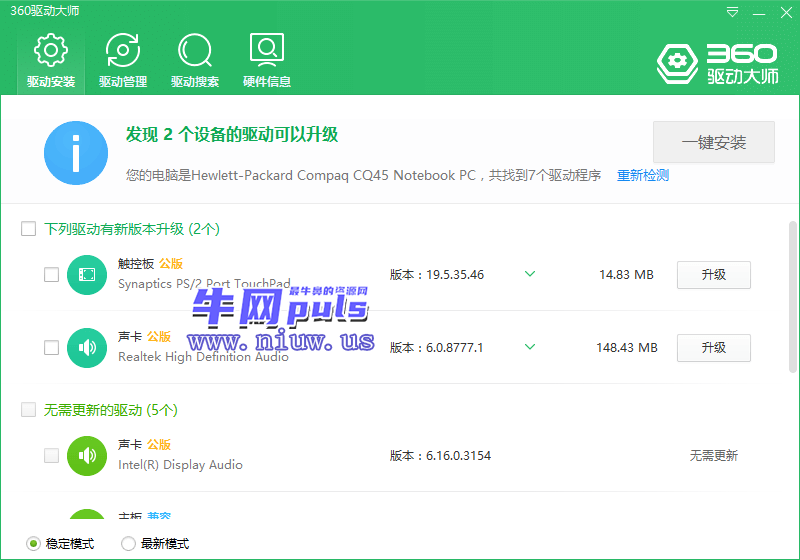Minimize the 360驱动大师 window
This screenshot has height=560, width=800.
click(x=759, y=13)
